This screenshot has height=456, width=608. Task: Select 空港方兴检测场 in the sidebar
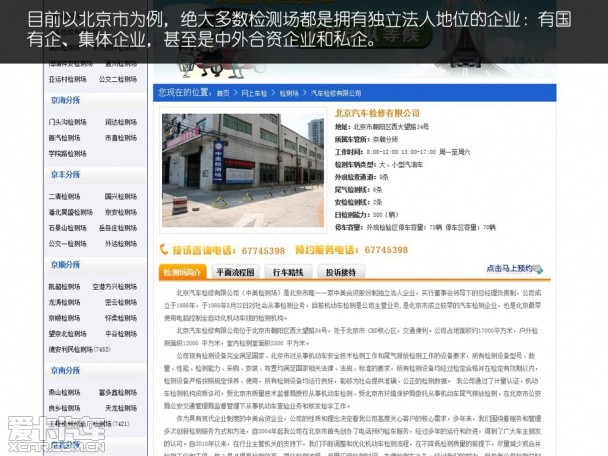click(x=115, y=287)
